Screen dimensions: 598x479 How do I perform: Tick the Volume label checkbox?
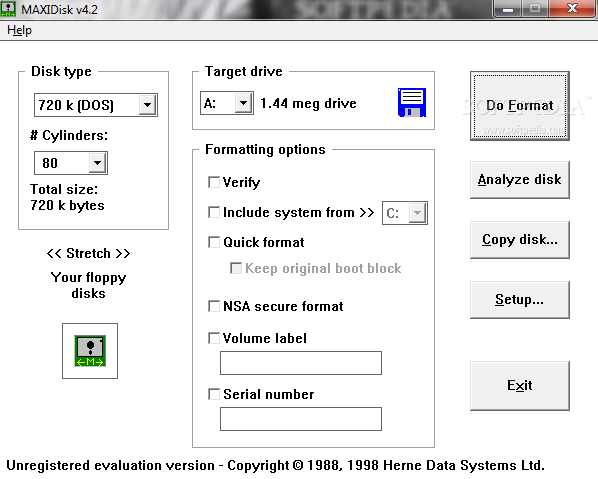coord(214,338)
